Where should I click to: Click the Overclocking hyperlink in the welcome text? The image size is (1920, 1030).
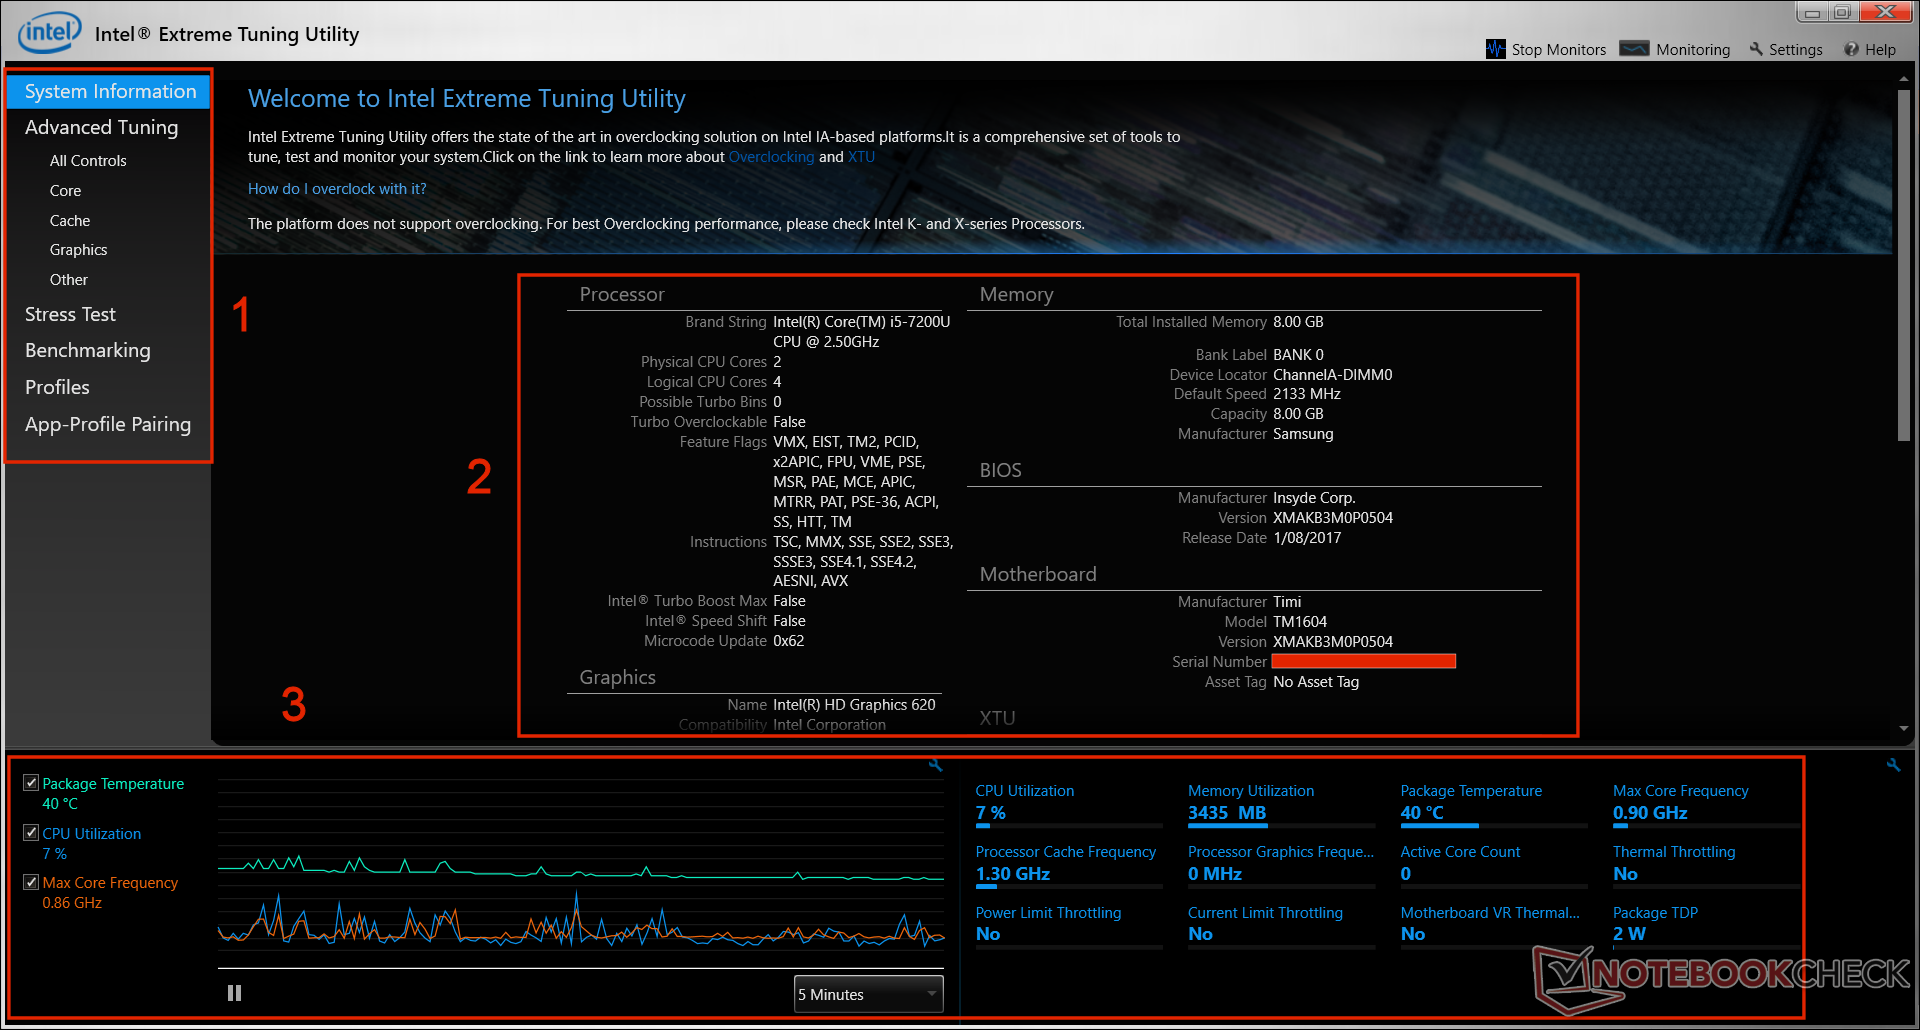click(771, 157)
